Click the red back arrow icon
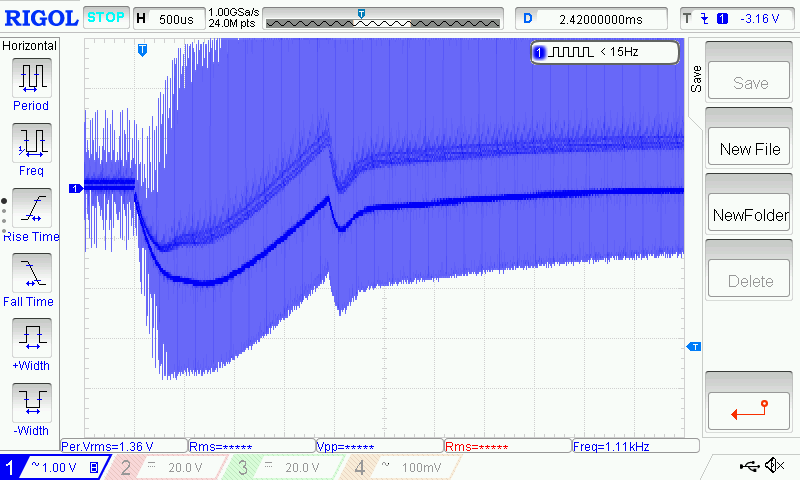Image resolution: width=800 pixels, height=480 pixels. click(x=750, y=408)
